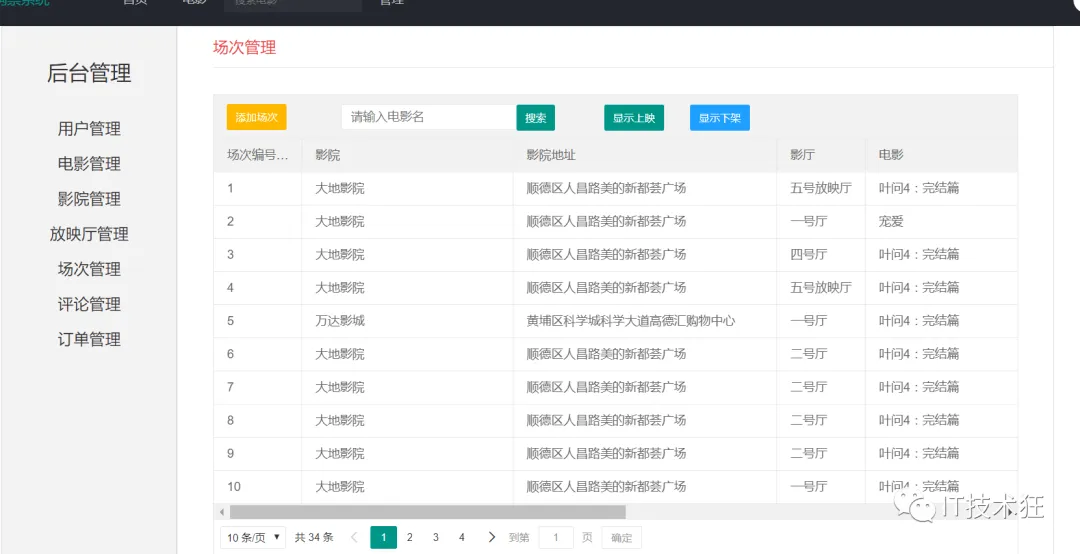Open the 10条/页 page size dropdown

(253, 537)
